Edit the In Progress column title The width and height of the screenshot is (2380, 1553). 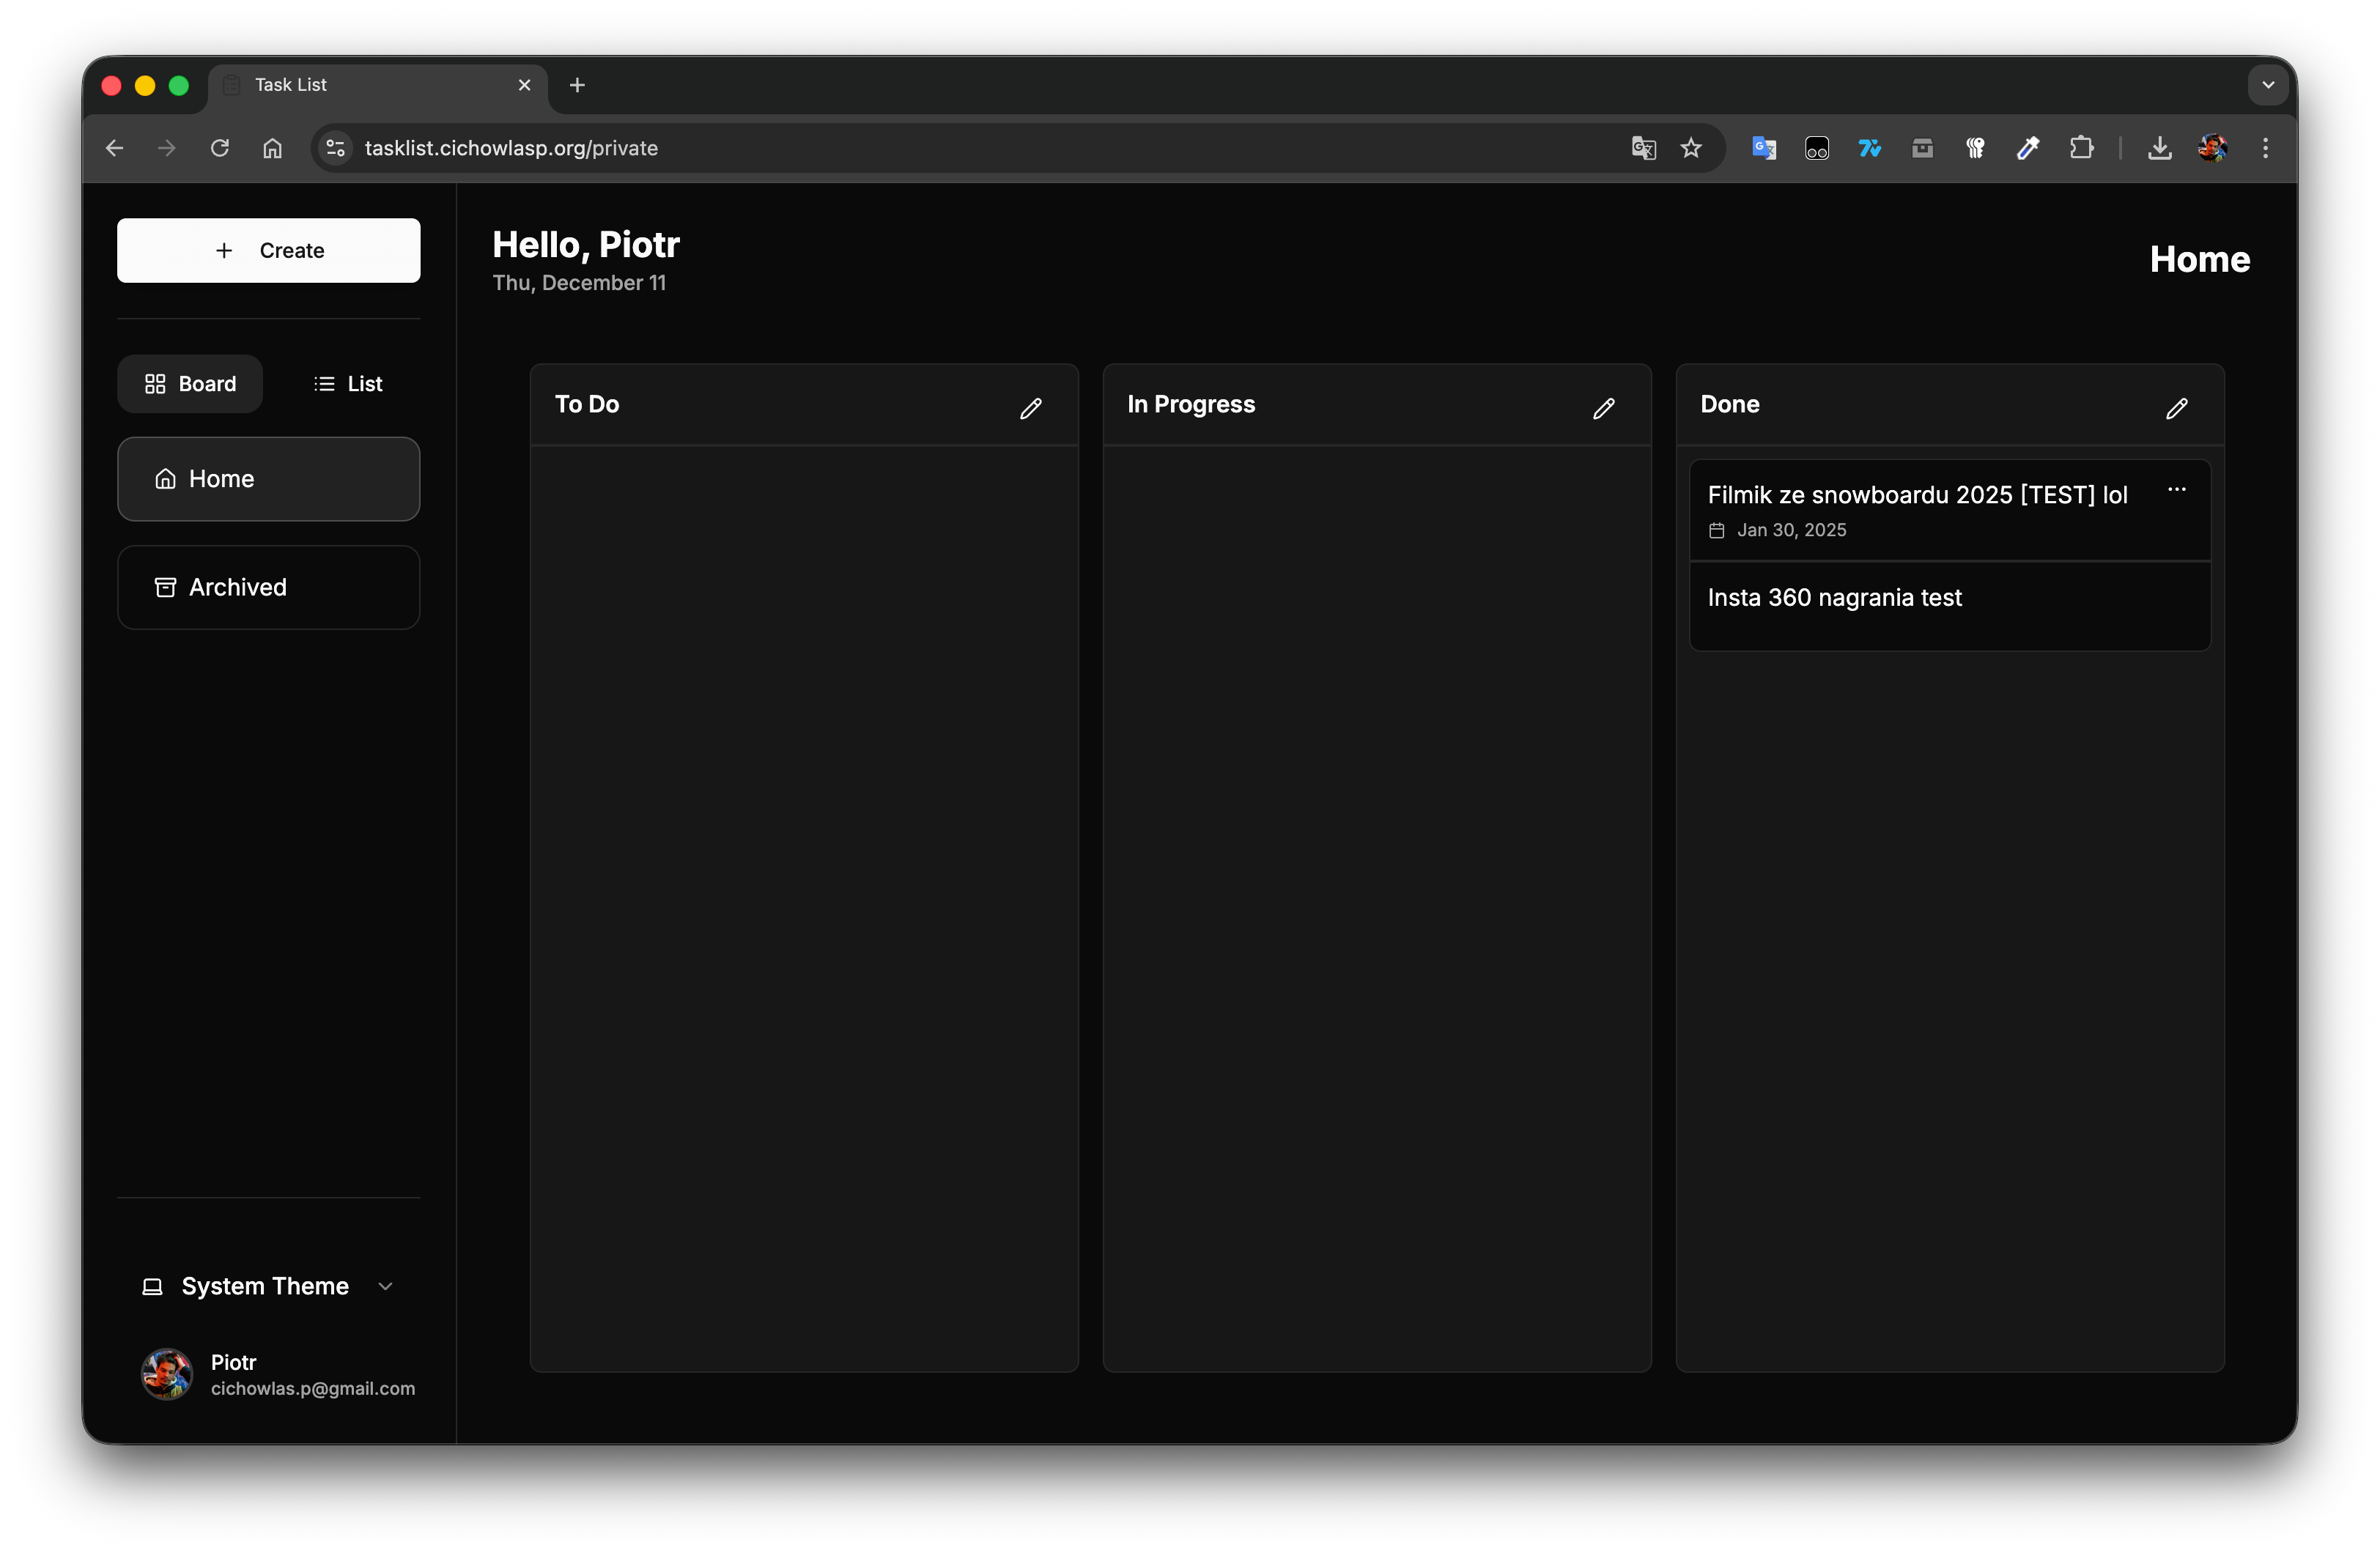[x=1603, y=408]
